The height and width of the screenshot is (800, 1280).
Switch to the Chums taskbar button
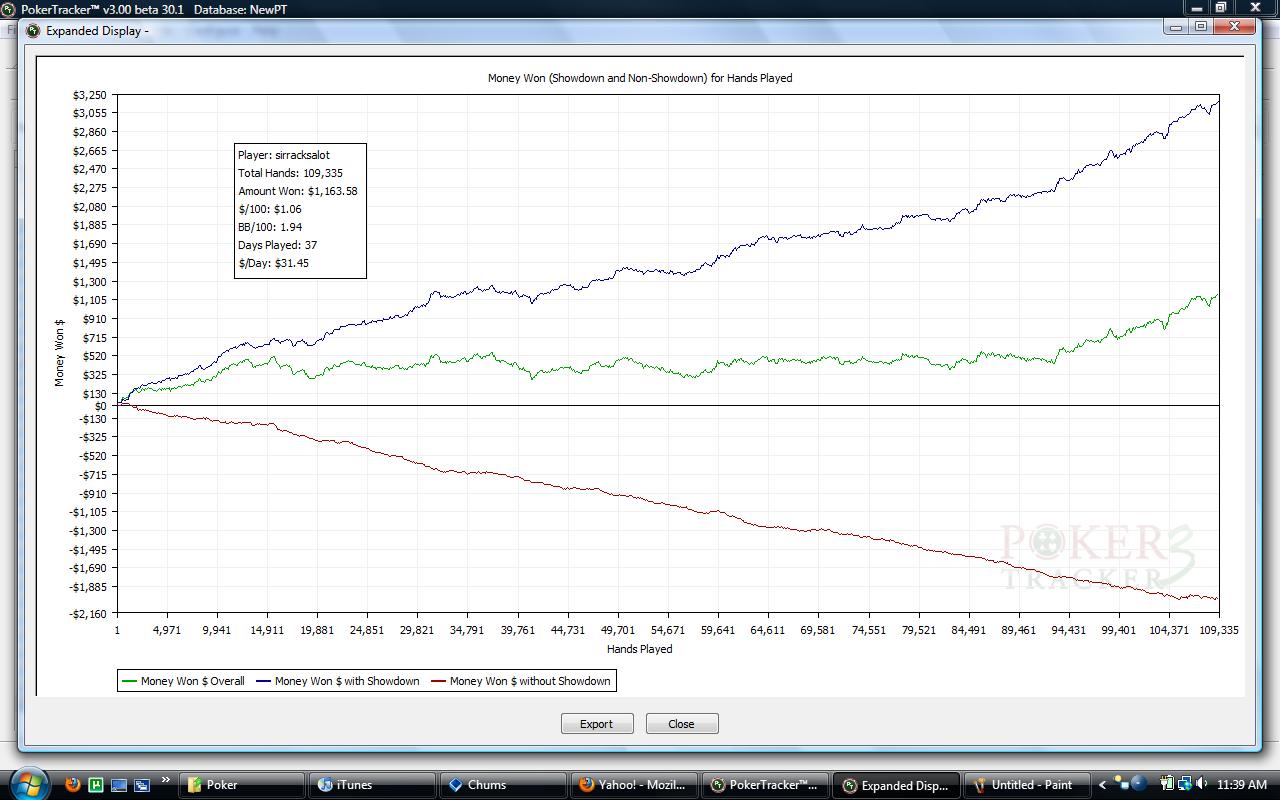click(x=503, y=785)
